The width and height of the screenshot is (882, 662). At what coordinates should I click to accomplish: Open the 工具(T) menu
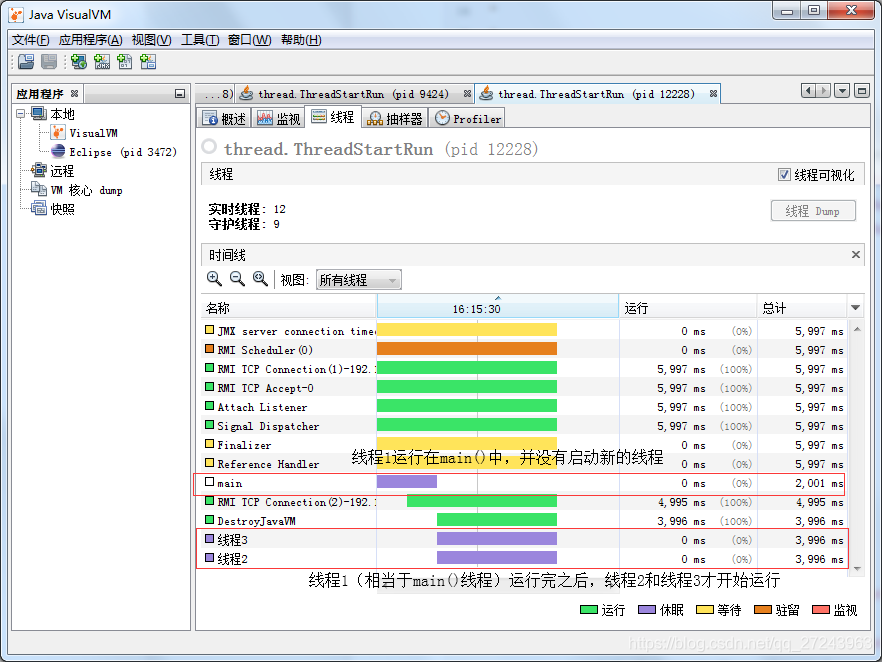click(200, 40)
